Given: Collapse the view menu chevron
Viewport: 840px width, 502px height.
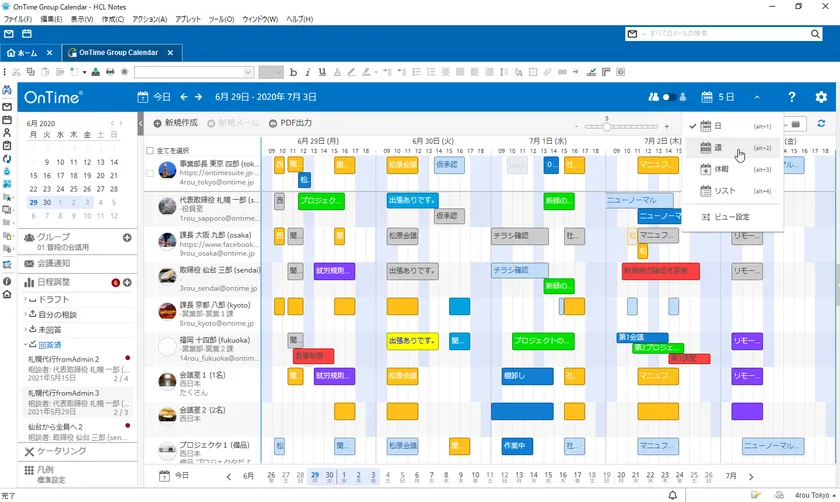Looking at the screenshot, I should 757,97.
